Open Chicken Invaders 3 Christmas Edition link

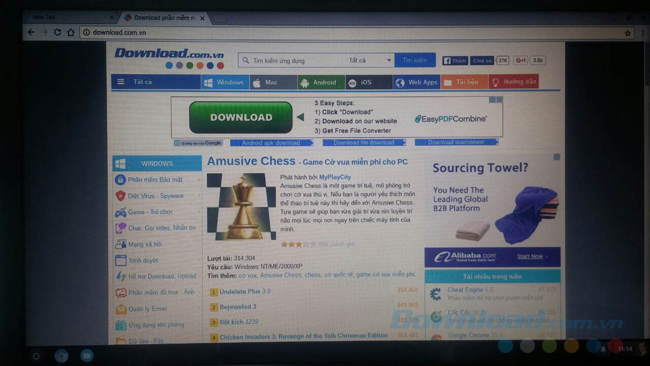coord(303,336)
